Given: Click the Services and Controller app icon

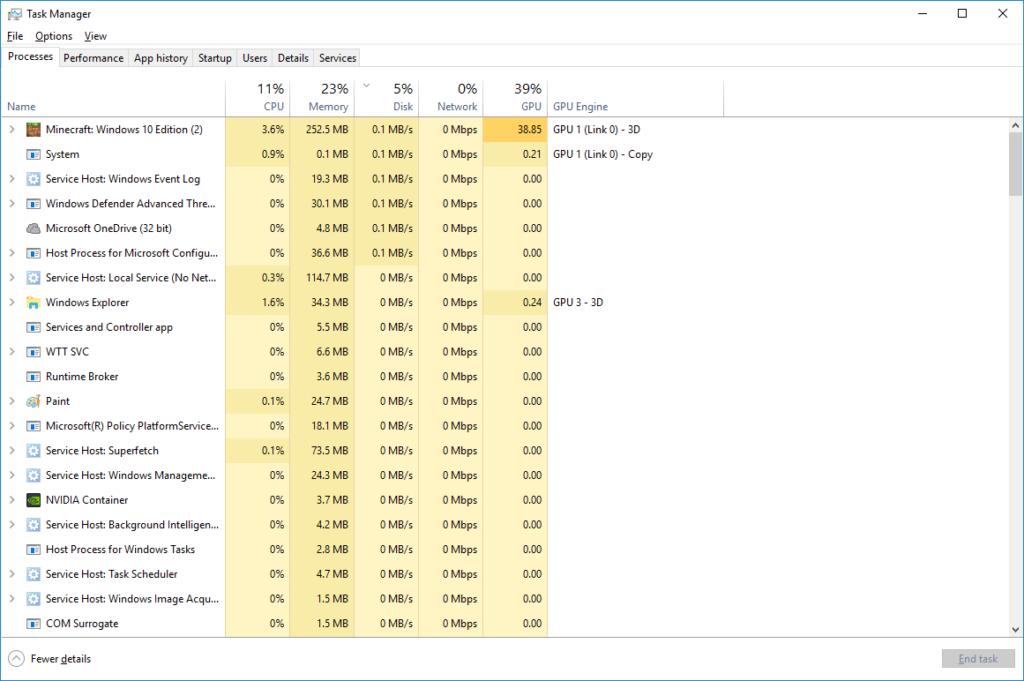Looking at the screenshot, I should [33, 327].
